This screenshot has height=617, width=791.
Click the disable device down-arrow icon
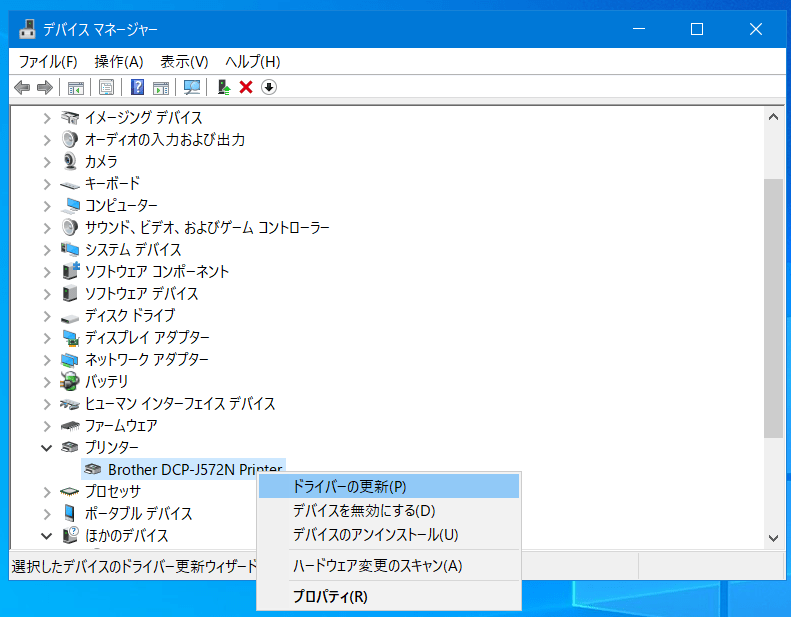(269, 88)
